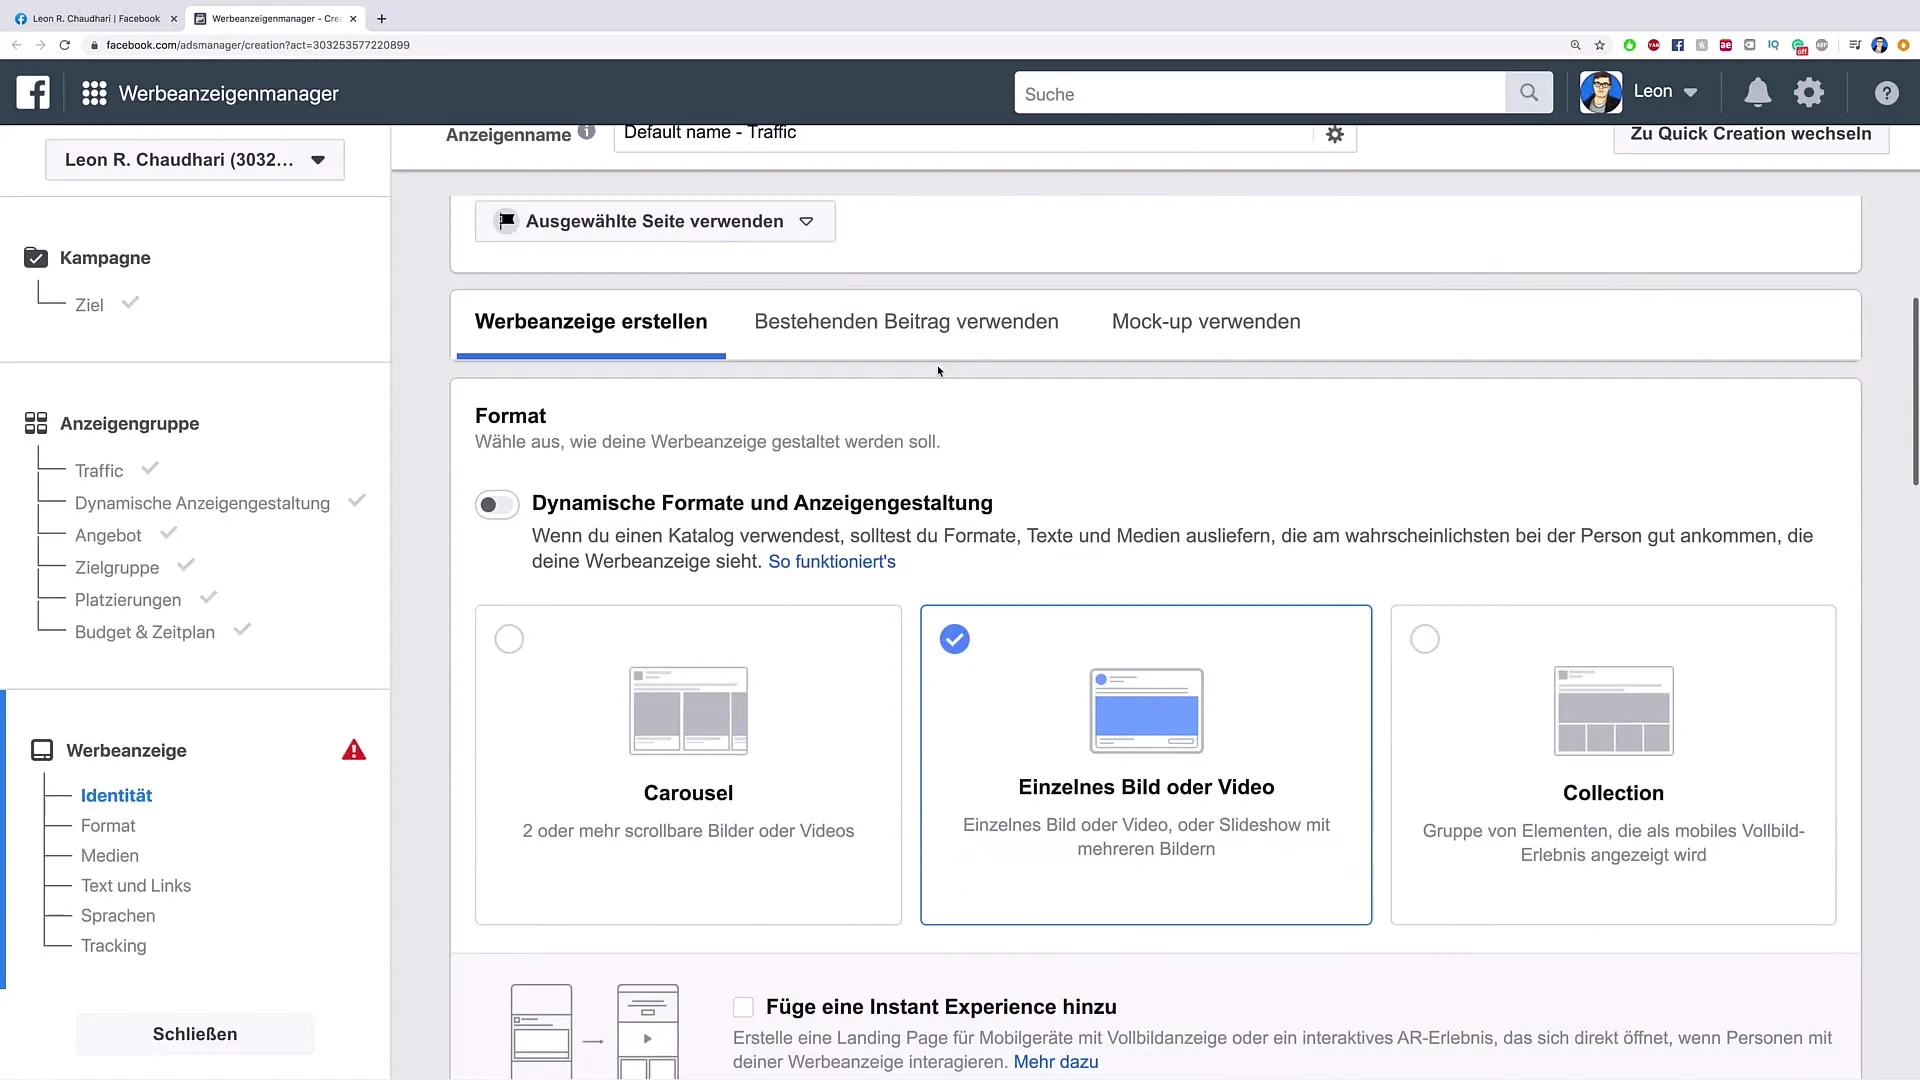Bookmark page with the star icon
This screenshot has height=1080, width=1920.
(1600, 45)
